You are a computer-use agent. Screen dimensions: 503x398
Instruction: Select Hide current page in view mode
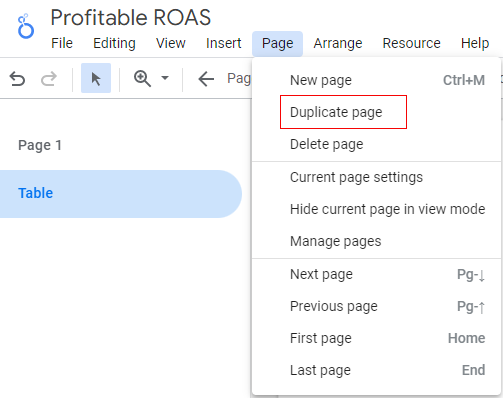(x=377, y=209)
